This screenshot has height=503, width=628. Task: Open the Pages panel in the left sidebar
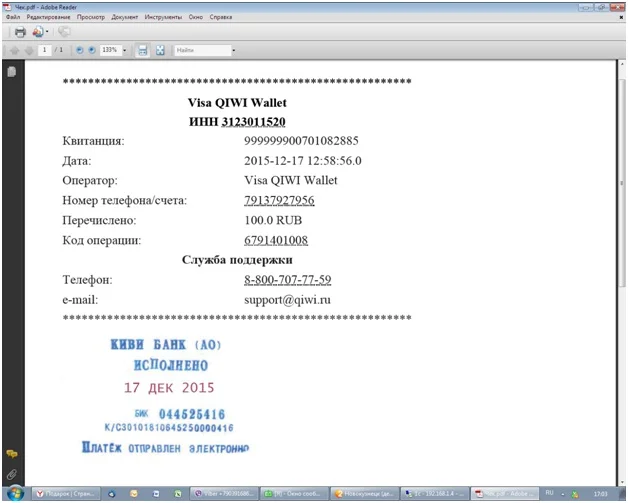[12, 72]
